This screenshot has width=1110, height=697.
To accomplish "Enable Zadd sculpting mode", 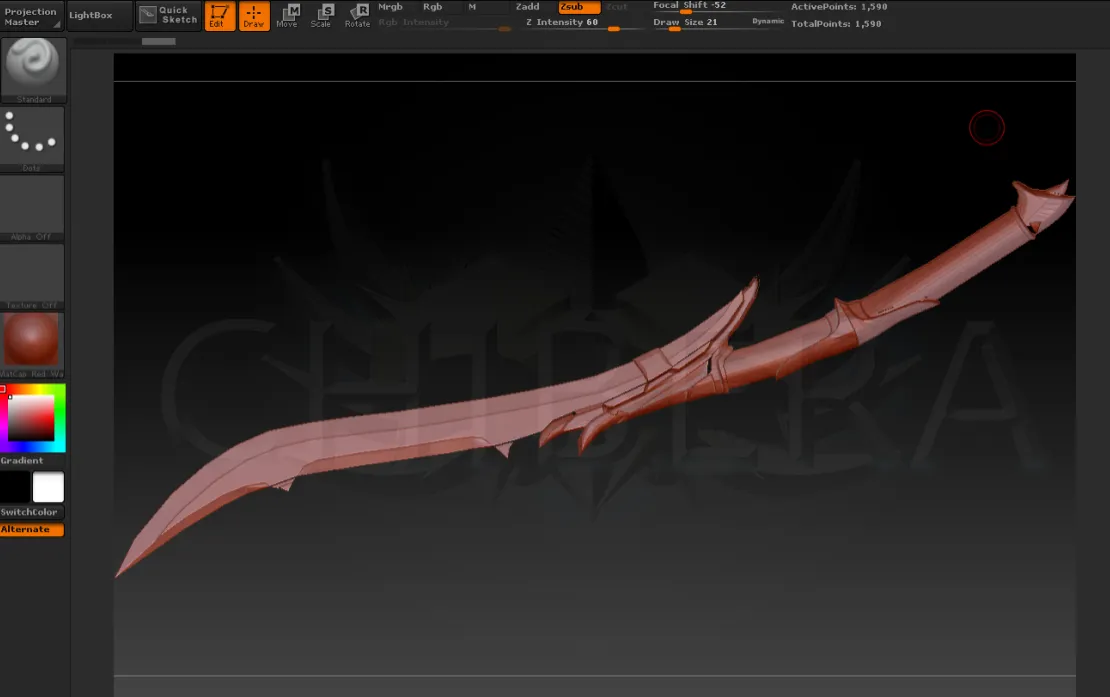I will pyautogui.click(x=527, y=7).
